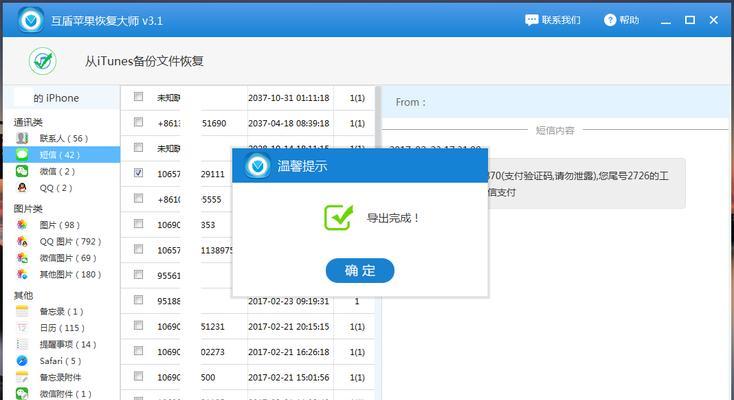The height and width of the screenshot is (400, 734).
Task: Click the iTunes recovery checkmark icon
Action: pos(43,61)
